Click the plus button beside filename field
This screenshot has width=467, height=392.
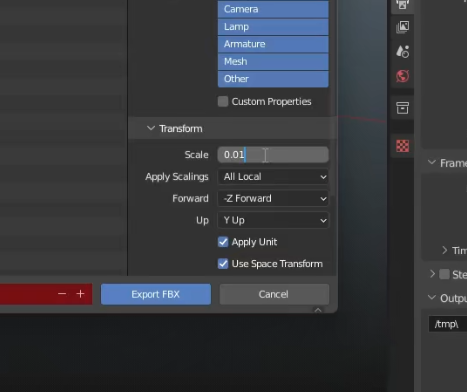[x=80, y=294]
